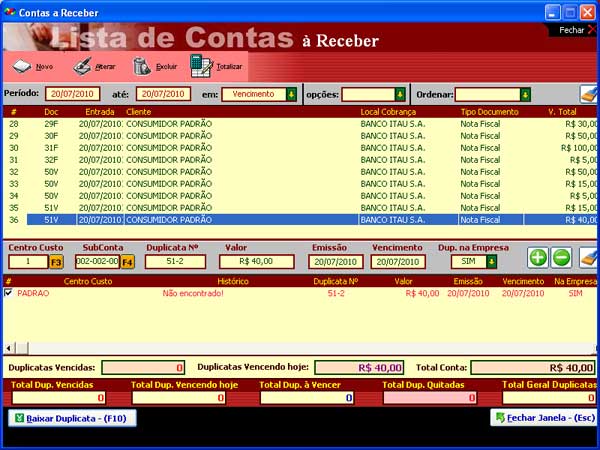Screen dimensions: 600x450
Task: Click the Fechar X at top right
Action: (592, 30)
